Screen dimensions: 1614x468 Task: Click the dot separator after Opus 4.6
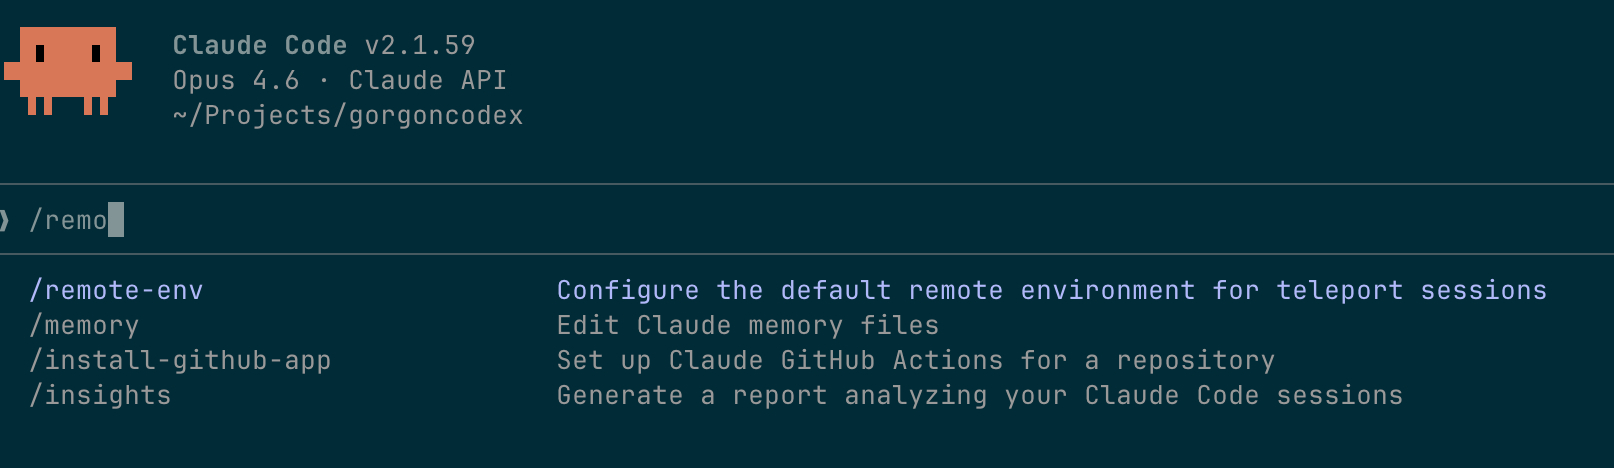[324, 81]
